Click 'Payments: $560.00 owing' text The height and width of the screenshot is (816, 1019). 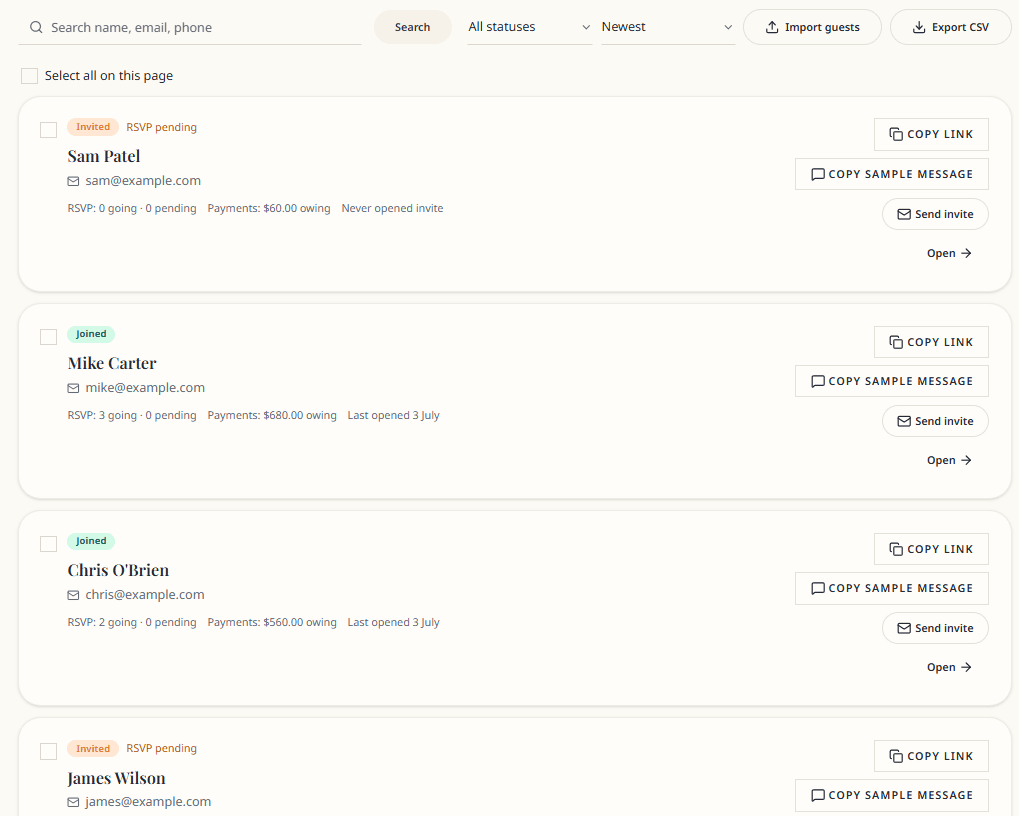[272, 622]
